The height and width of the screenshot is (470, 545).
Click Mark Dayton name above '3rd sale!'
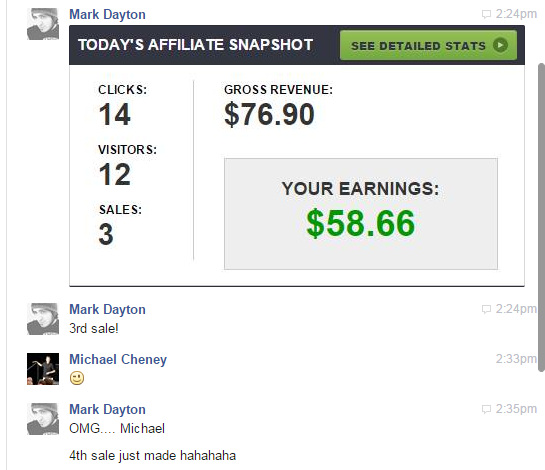[107, 309]
